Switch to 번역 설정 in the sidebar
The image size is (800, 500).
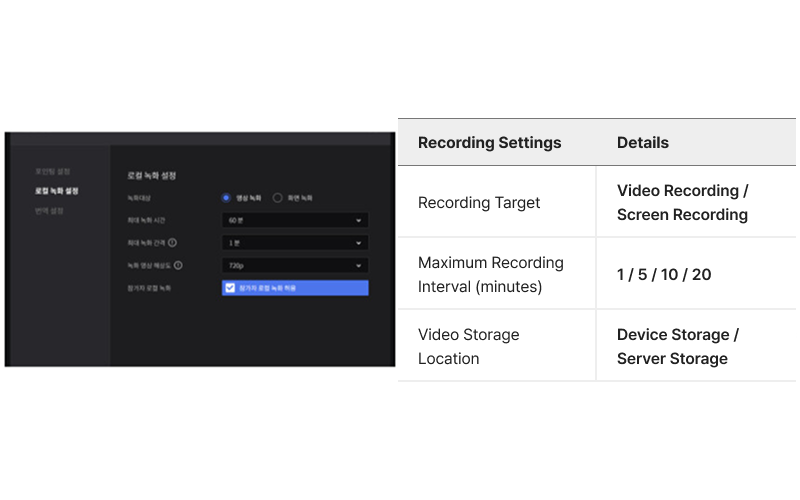pyautogui.click(x=49, y=210)
